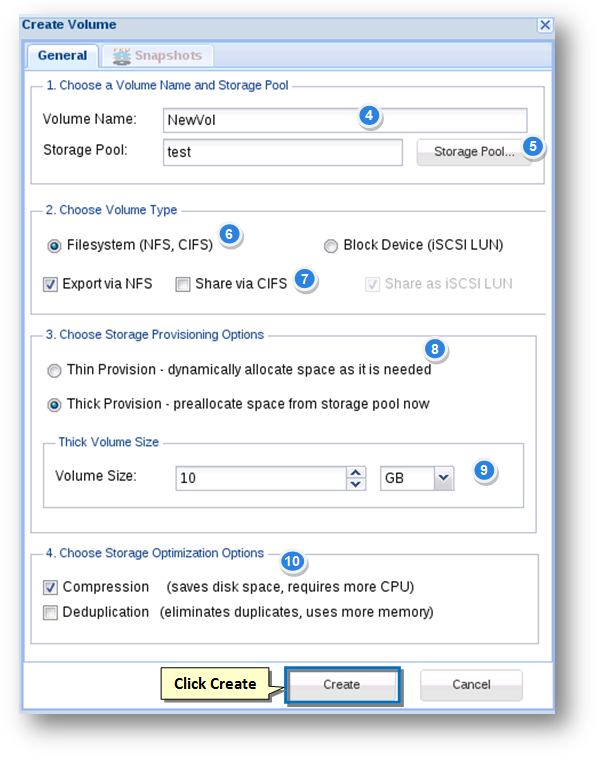Switch to the General tab

(x=63, y=56)
